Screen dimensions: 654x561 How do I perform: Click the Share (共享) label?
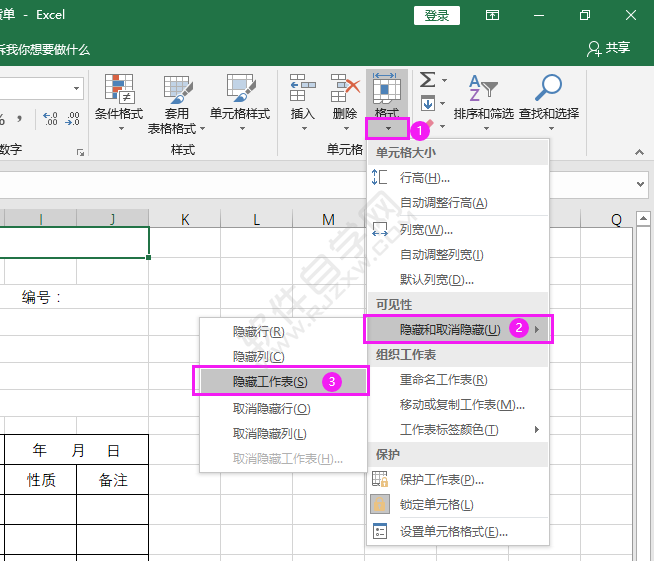[x=617, y=48]
